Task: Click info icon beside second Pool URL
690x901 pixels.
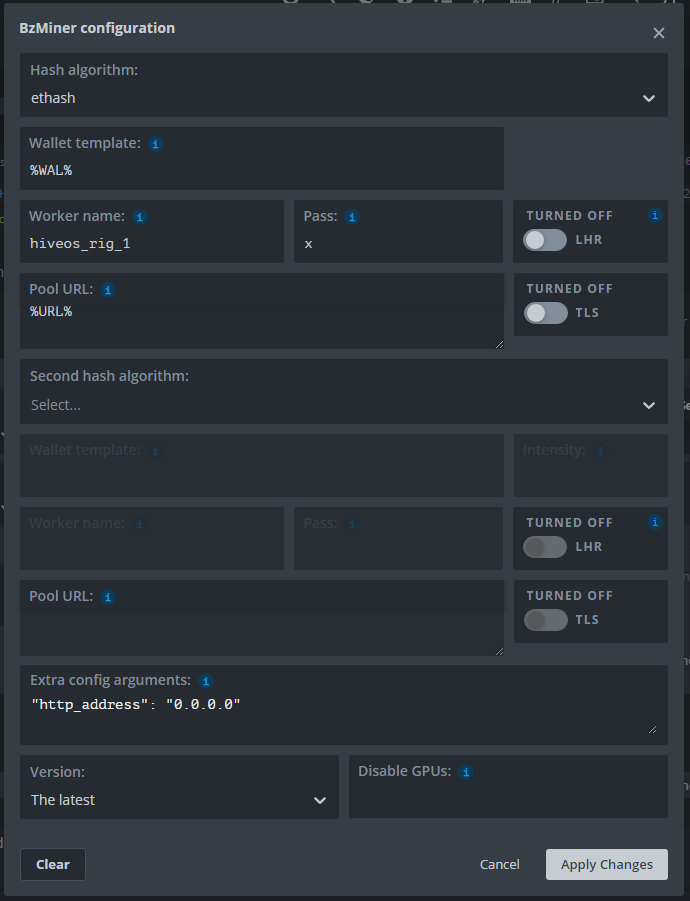Action: pos(109,597)
